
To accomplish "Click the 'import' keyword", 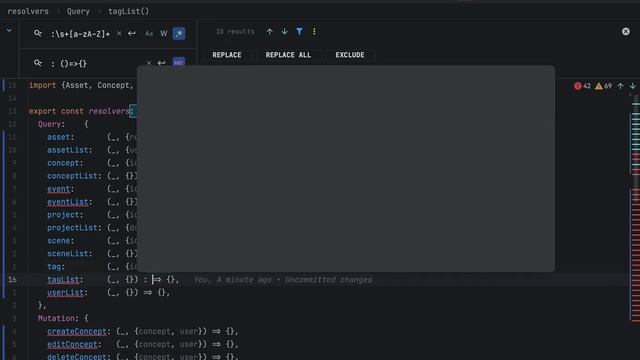I will (x=42, y=85).
